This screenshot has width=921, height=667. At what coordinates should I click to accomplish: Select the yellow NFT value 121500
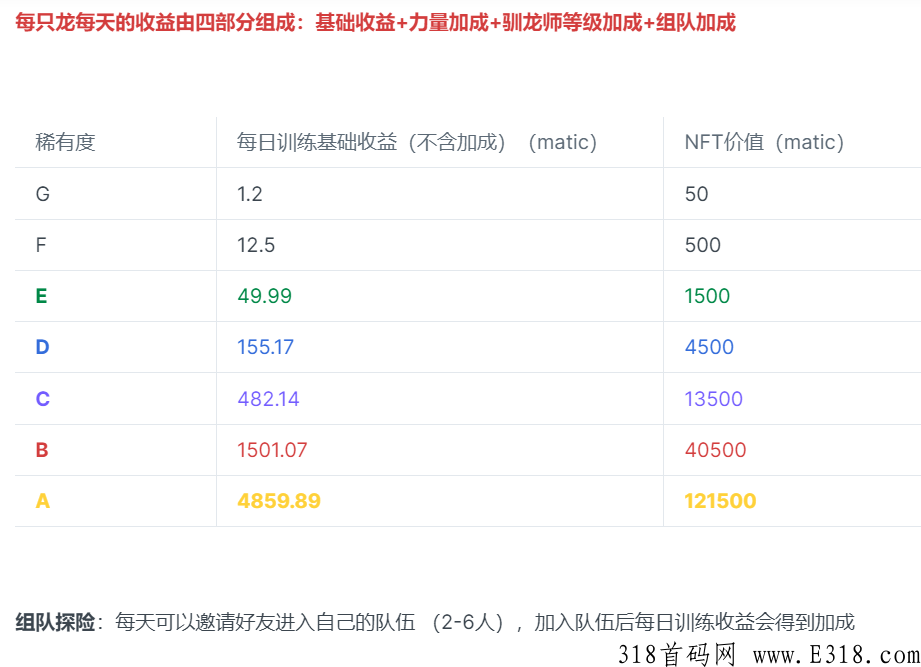(x=721, y=501)
